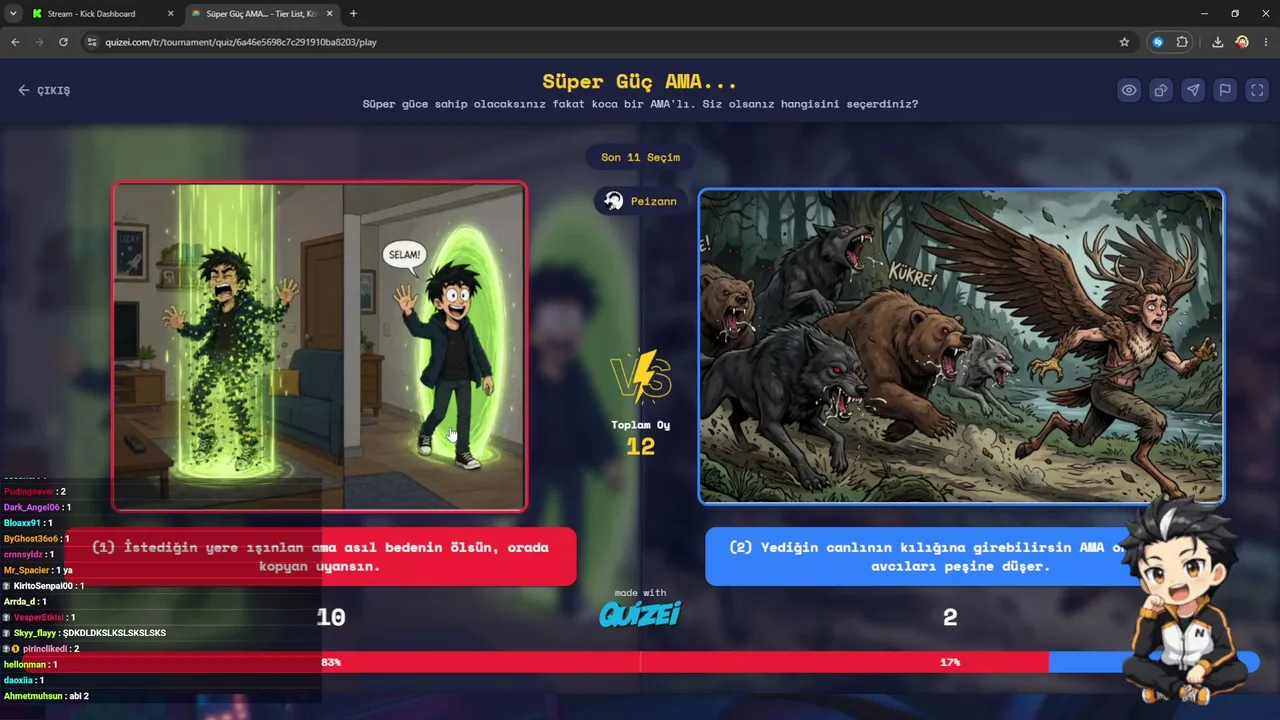Click the browser forward arrow
Image resolution: width=1280 pixels, height=720 pixels.
pos(39,42)
